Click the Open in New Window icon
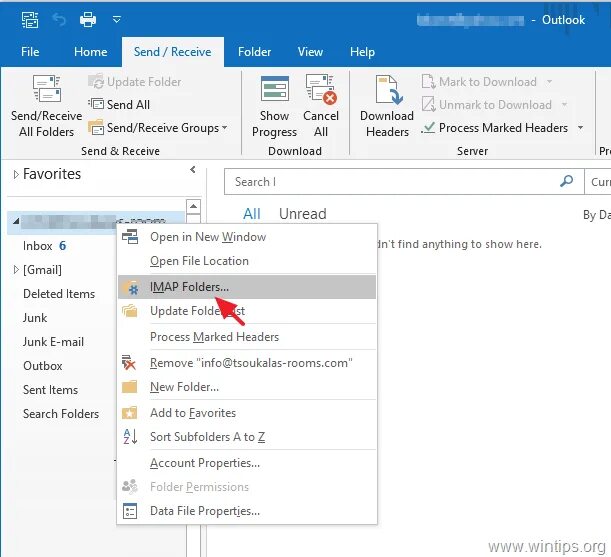The width and height of the screenshot is (611, 557). click(130, 237)
